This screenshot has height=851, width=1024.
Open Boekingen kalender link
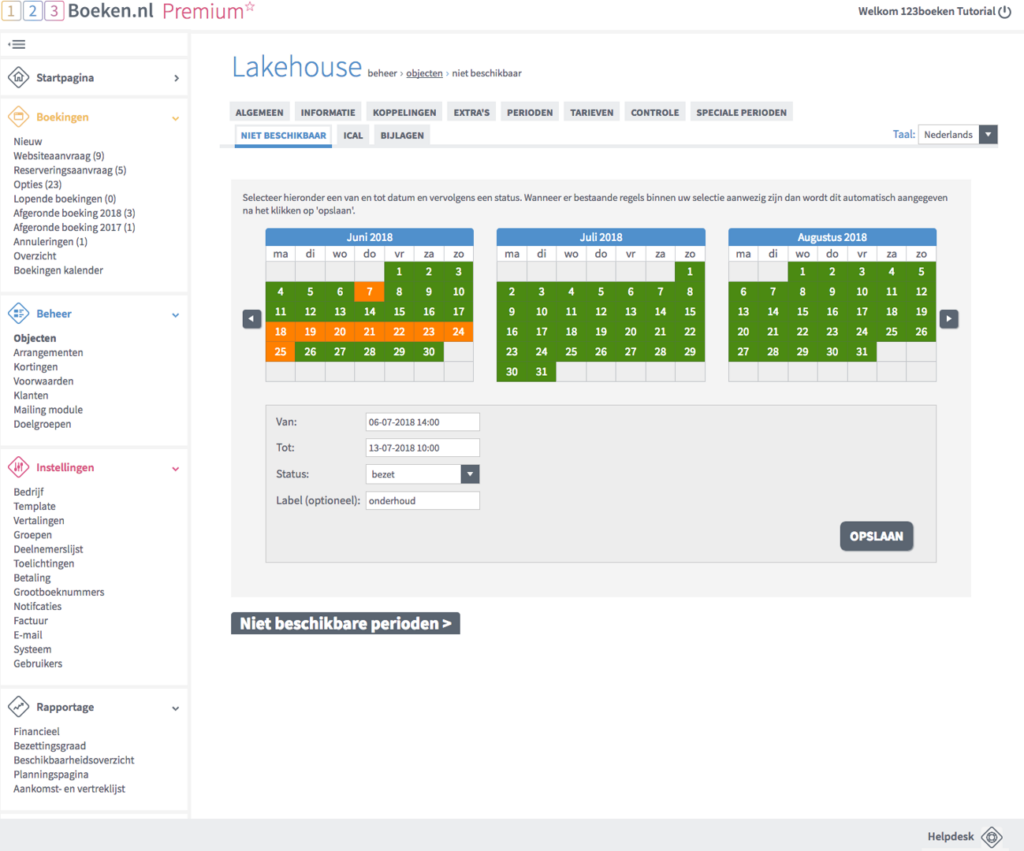click(58, 270)
